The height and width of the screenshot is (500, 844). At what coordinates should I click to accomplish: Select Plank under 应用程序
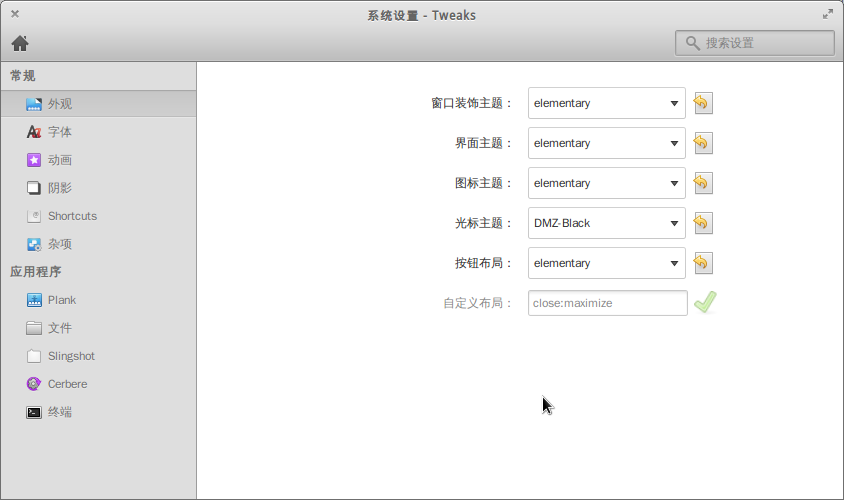tap(62, 300)
